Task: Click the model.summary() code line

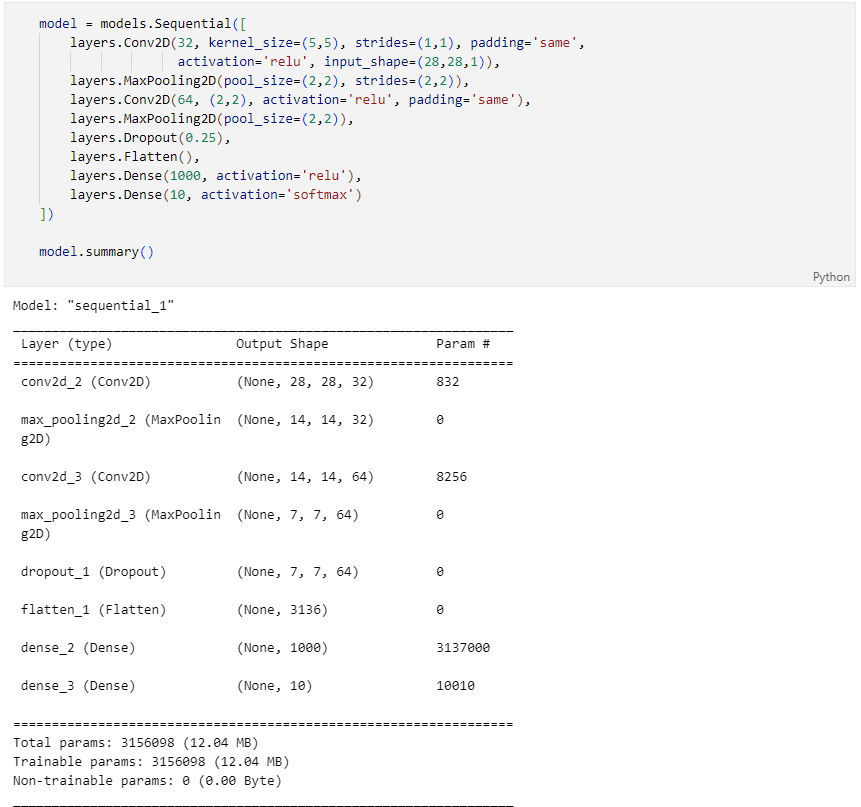Action: pyautogui.click(x=96, y=251)
